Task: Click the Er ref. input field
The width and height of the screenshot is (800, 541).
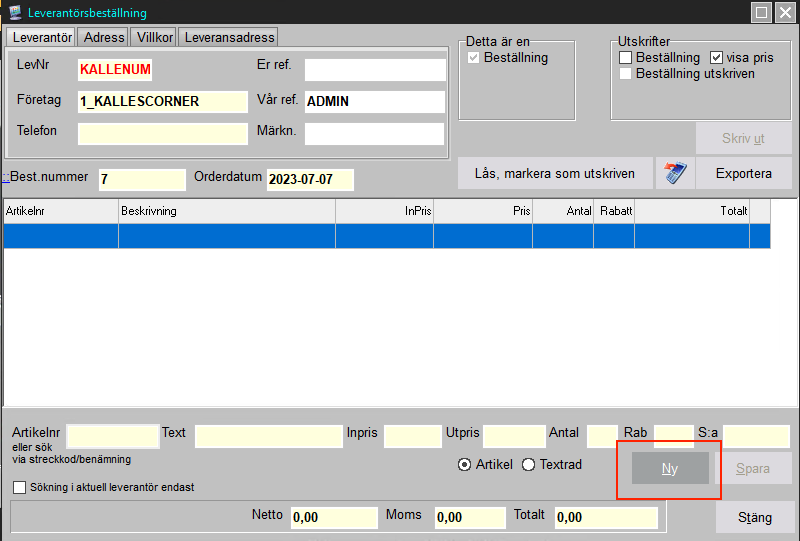Action: (374, 70)
